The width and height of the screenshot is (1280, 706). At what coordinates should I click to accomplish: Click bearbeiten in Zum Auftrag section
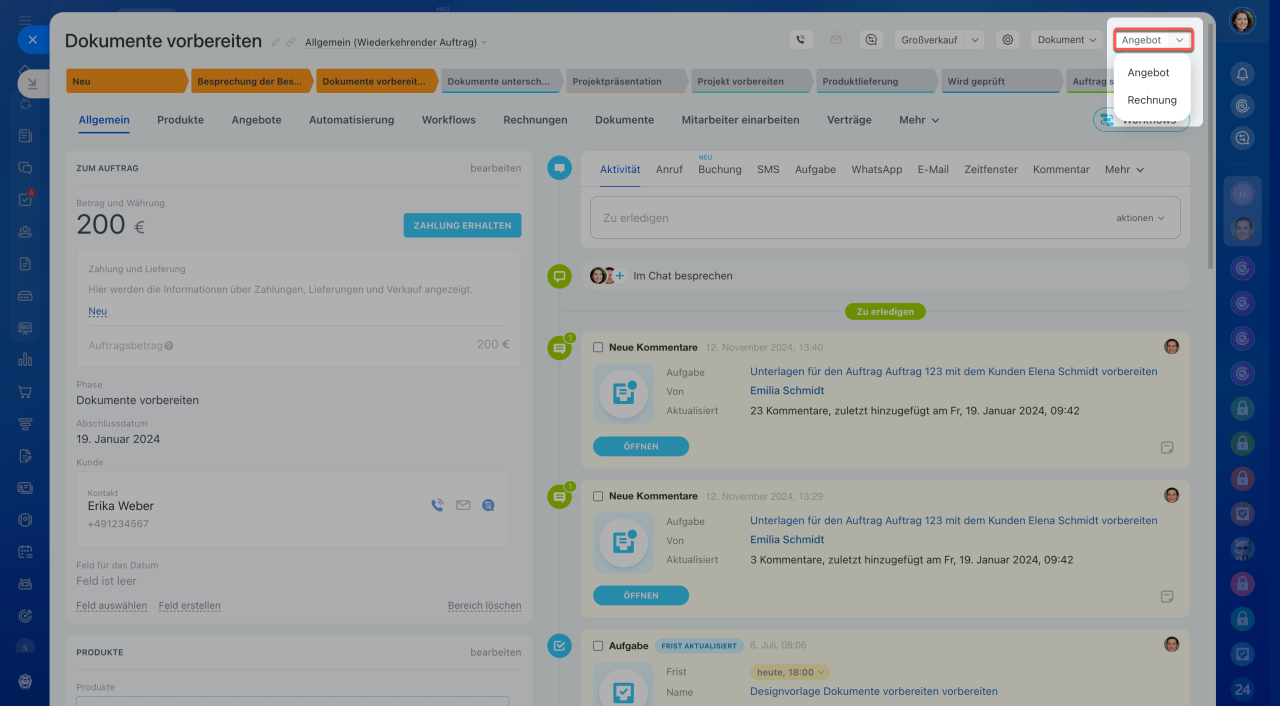point(495,169)
